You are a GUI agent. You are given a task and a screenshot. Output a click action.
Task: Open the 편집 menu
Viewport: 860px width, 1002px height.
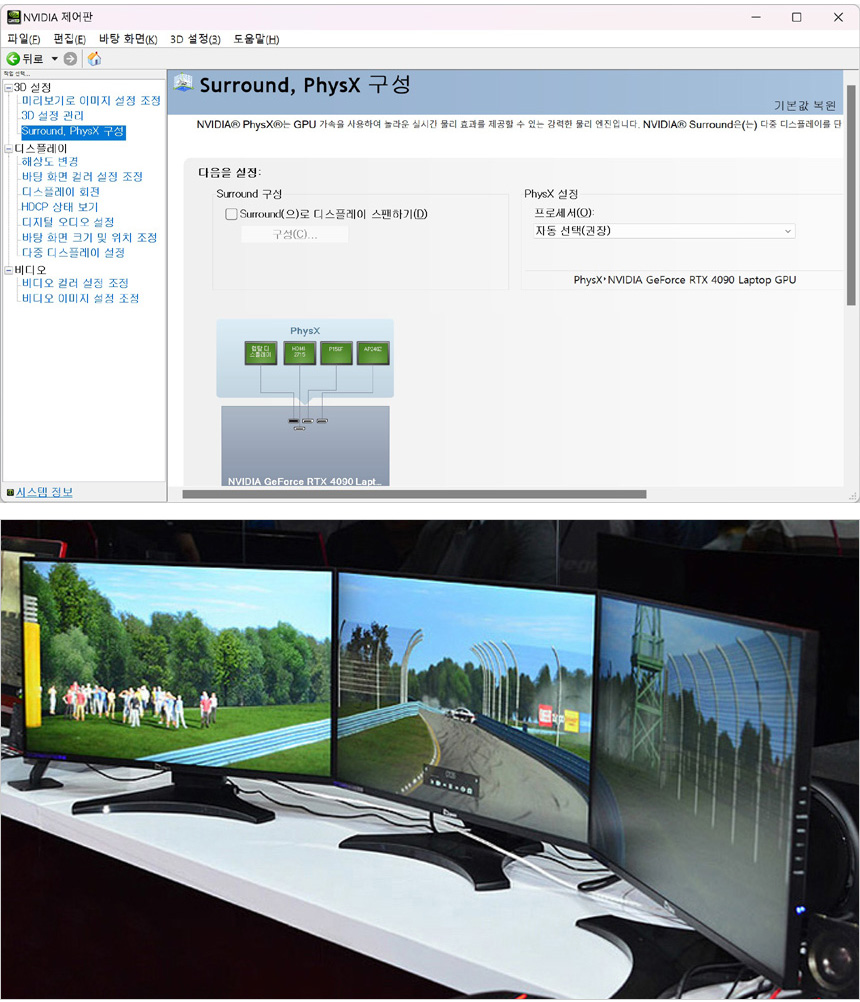[70, 39]
